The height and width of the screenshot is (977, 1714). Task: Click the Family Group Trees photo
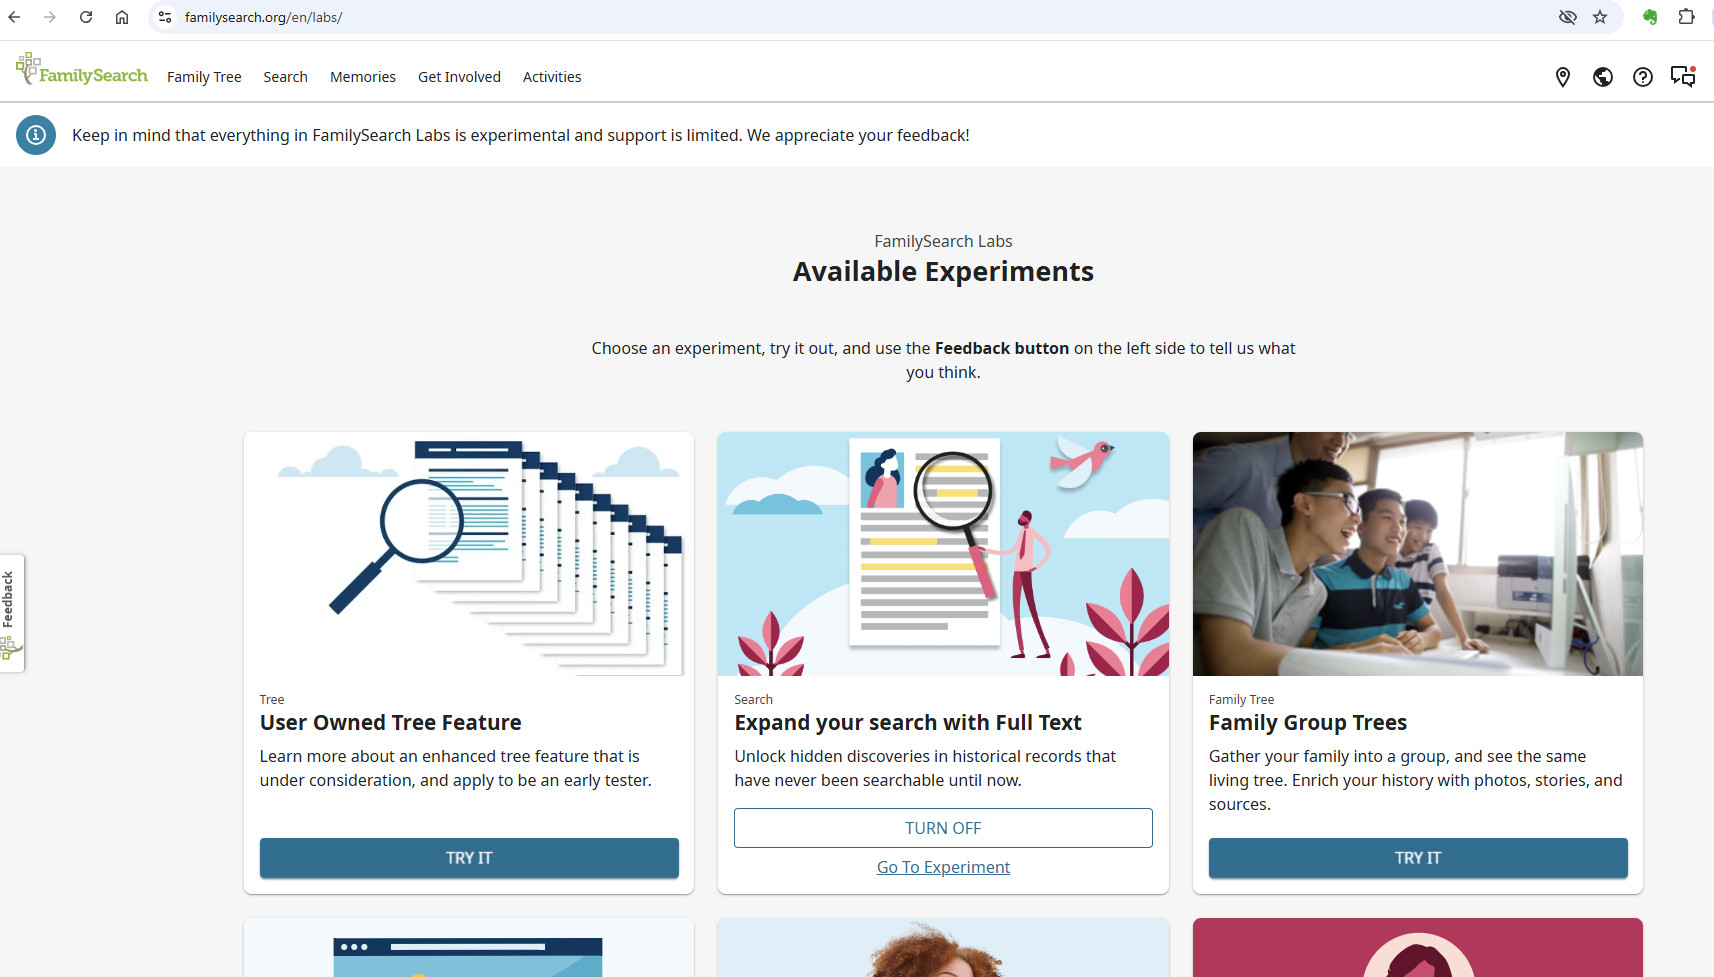pyautogui.click(x=1418, y=554)
